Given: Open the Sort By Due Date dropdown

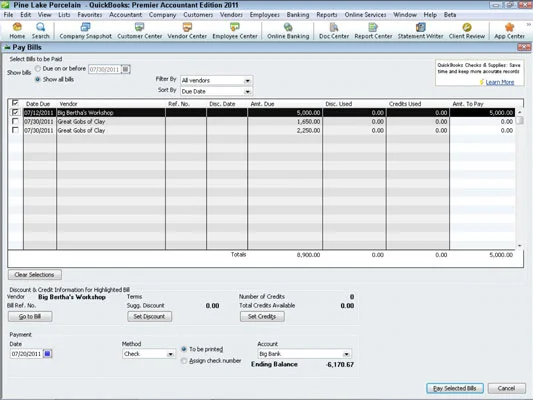Looking at the screenshot, I should point(247,91).
